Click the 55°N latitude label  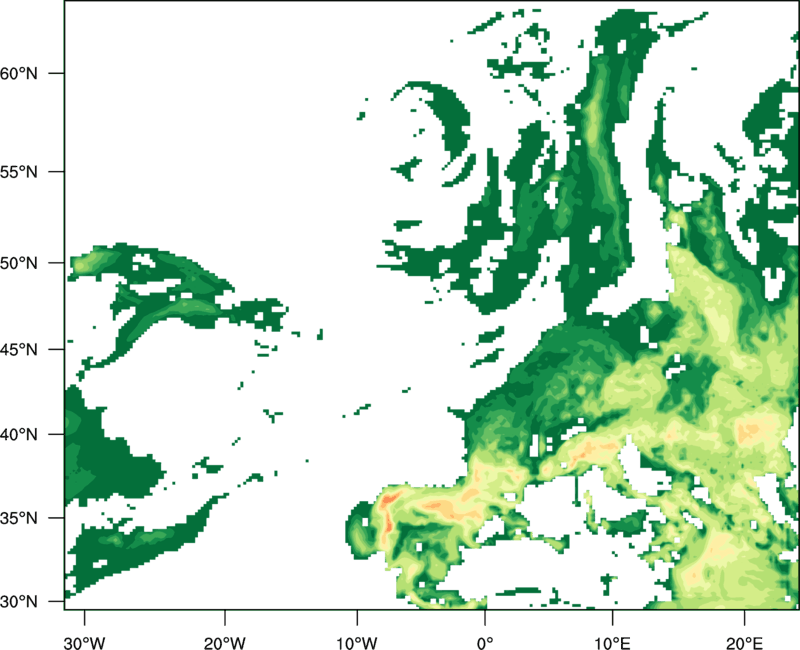(x=18, y=172)
